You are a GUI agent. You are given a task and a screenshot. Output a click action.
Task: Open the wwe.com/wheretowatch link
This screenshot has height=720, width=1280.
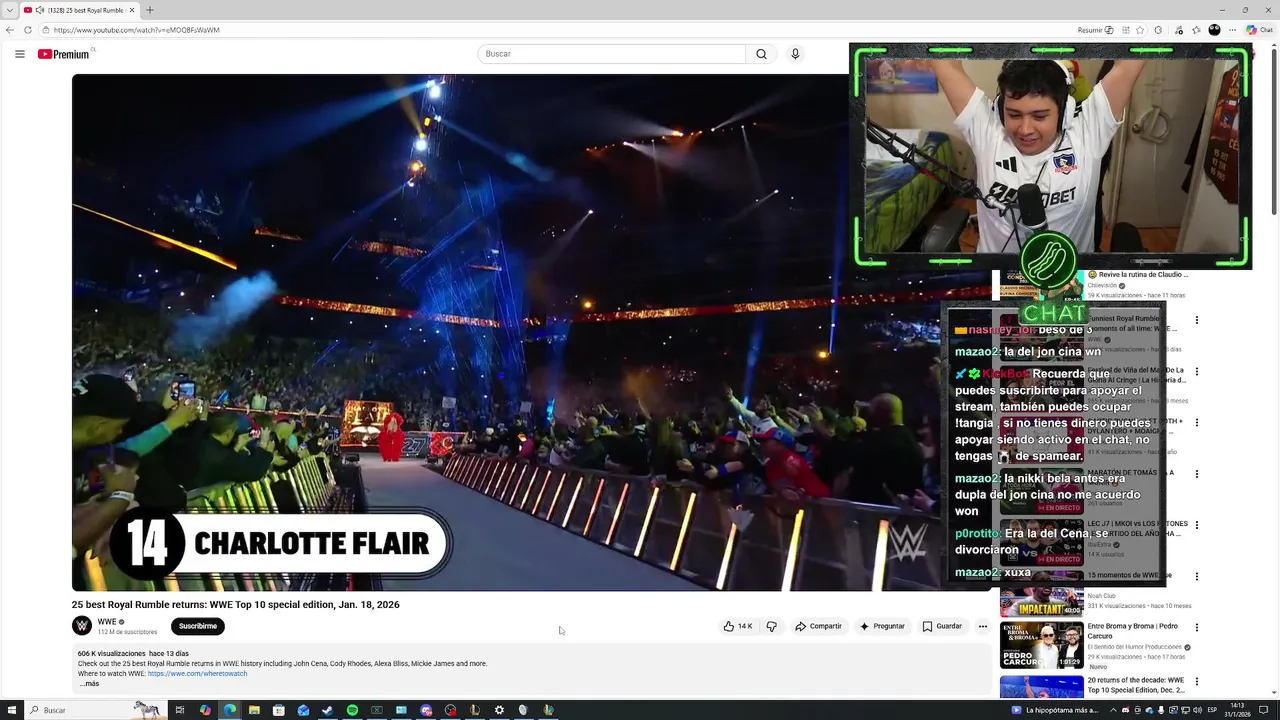coord(197,674)
